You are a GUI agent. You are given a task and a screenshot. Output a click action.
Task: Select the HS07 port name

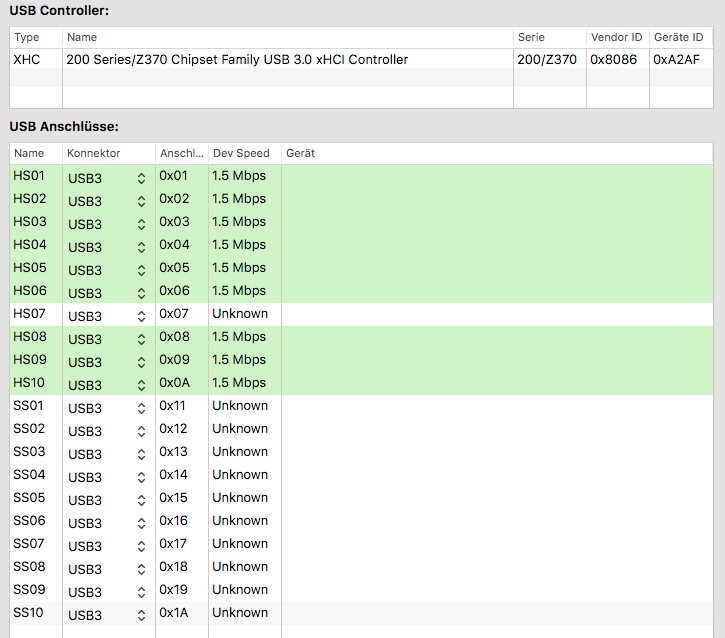point(29,314)
